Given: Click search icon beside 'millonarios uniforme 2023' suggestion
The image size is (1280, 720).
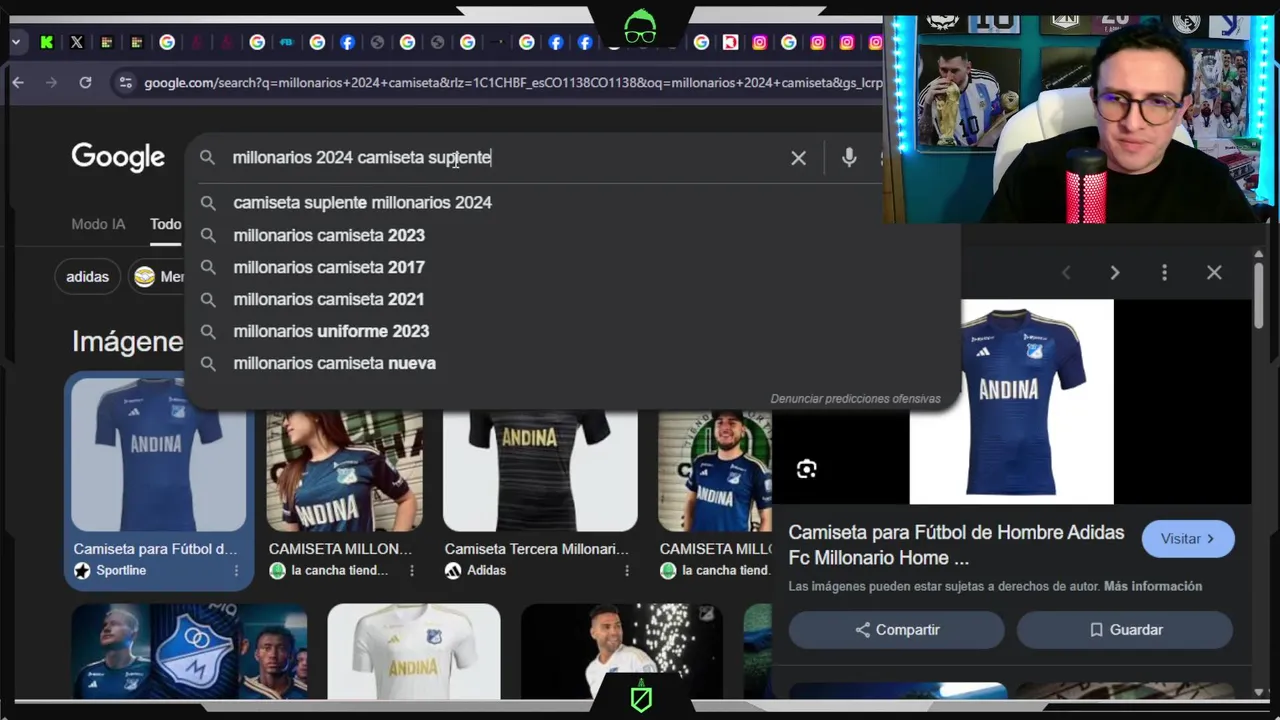Looking at the screenshot, I should (x=208, y=331).
